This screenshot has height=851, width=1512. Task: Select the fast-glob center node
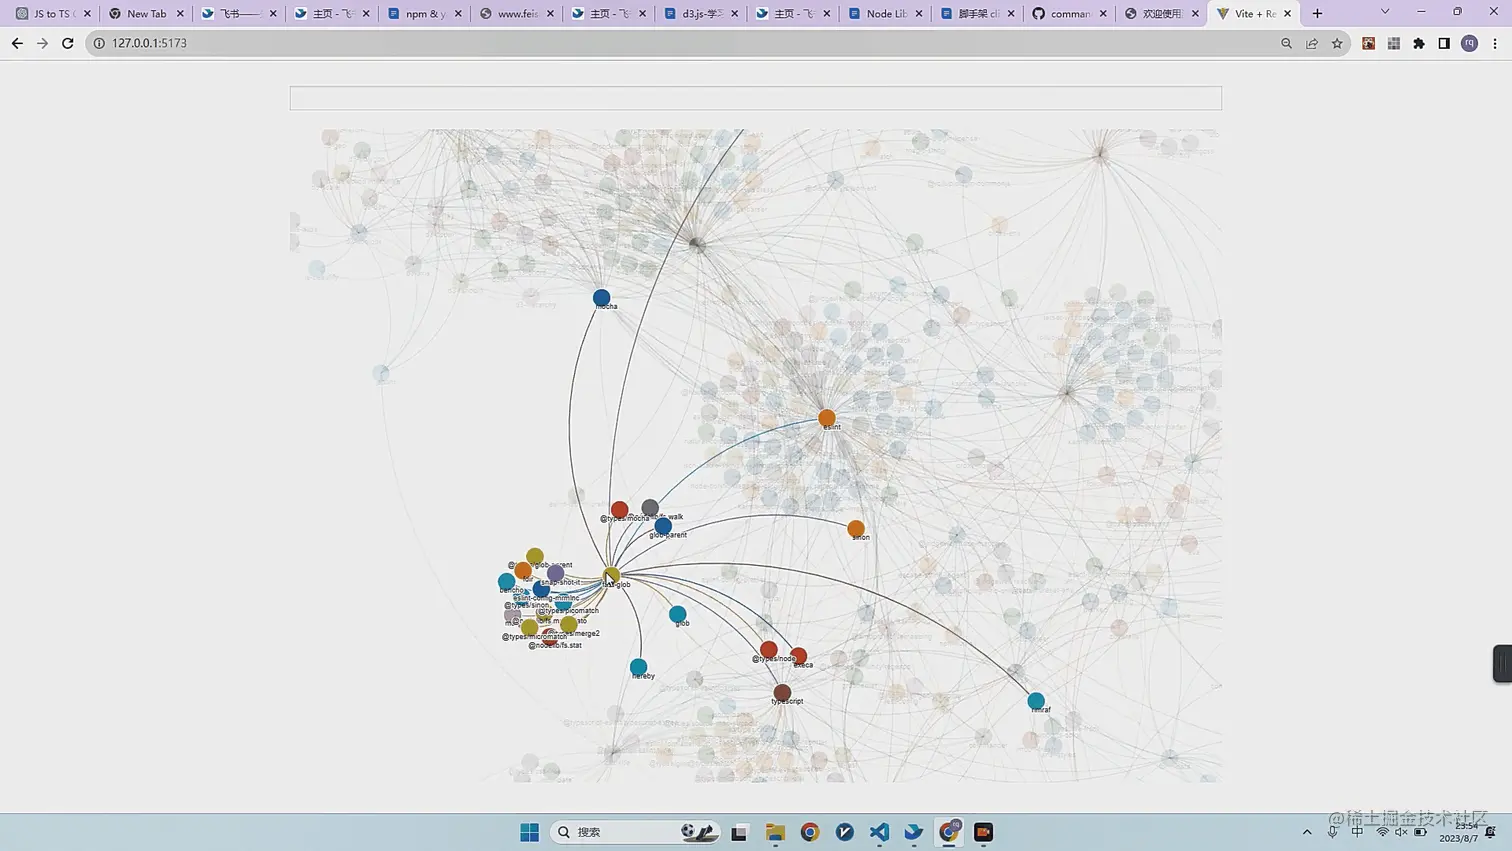click(612, 575)
